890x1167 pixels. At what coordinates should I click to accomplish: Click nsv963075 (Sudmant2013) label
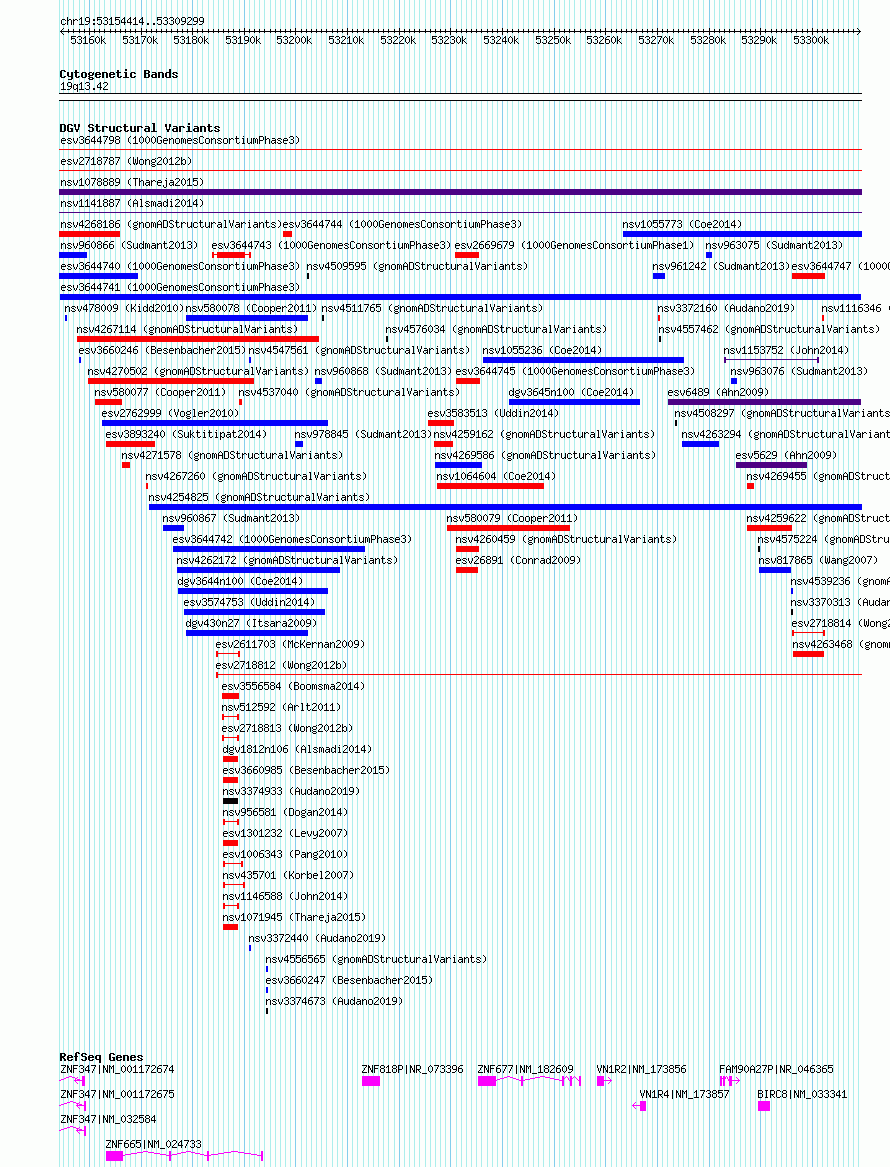pos(774,245)
